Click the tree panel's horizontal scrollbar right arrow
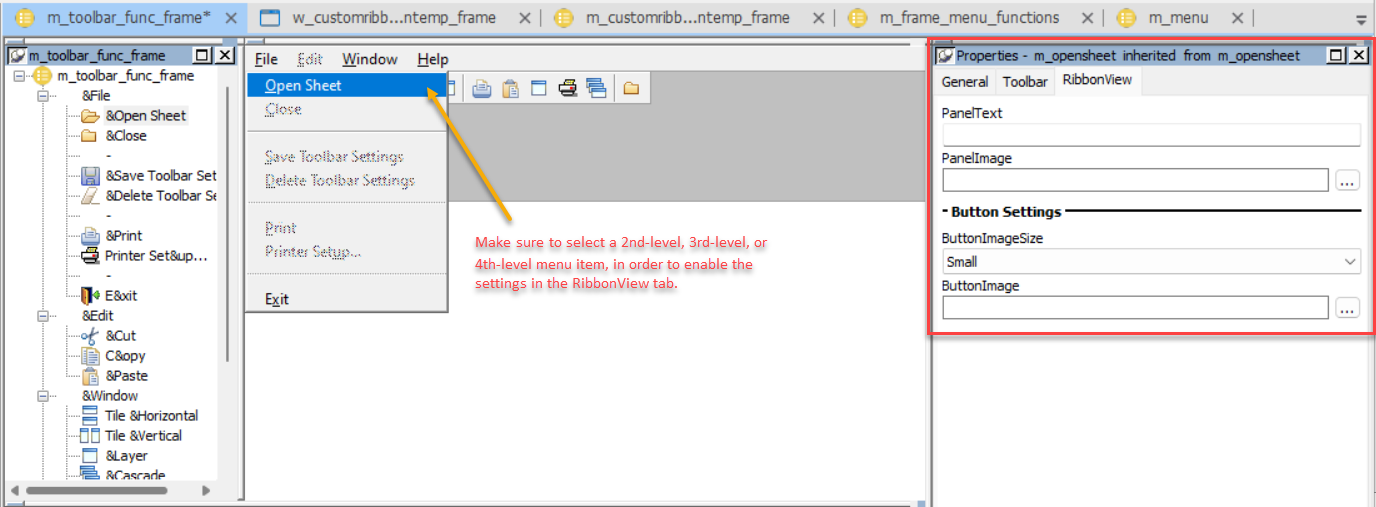This screenshot has height=507, width=1376. (x=206, y=490)
